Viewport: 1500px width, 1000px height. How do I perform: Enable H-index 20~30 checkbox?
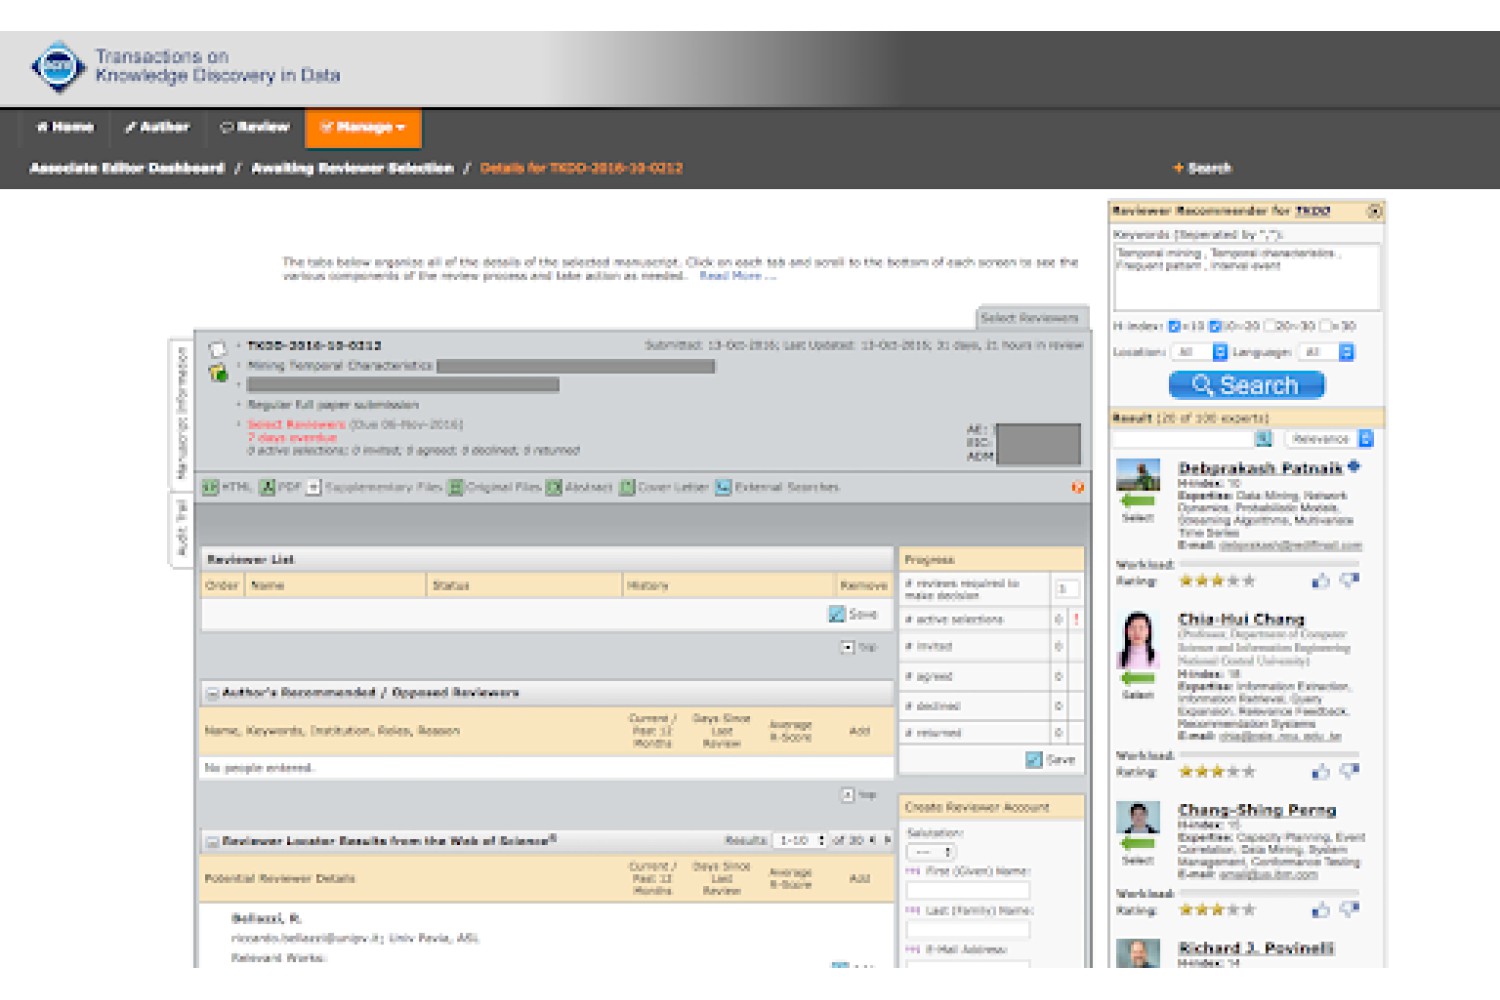coord(1269,326)
